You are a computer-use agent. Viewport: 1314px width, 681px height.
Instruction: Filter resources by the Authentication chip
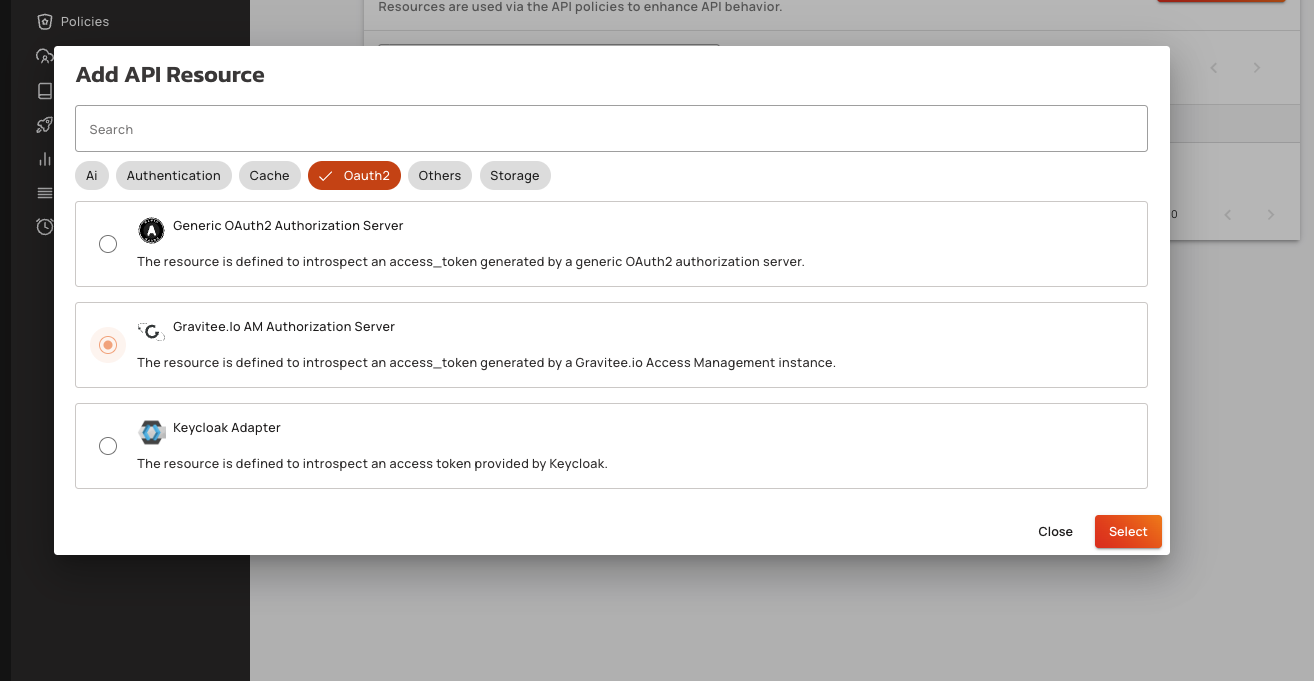point(173,176)
